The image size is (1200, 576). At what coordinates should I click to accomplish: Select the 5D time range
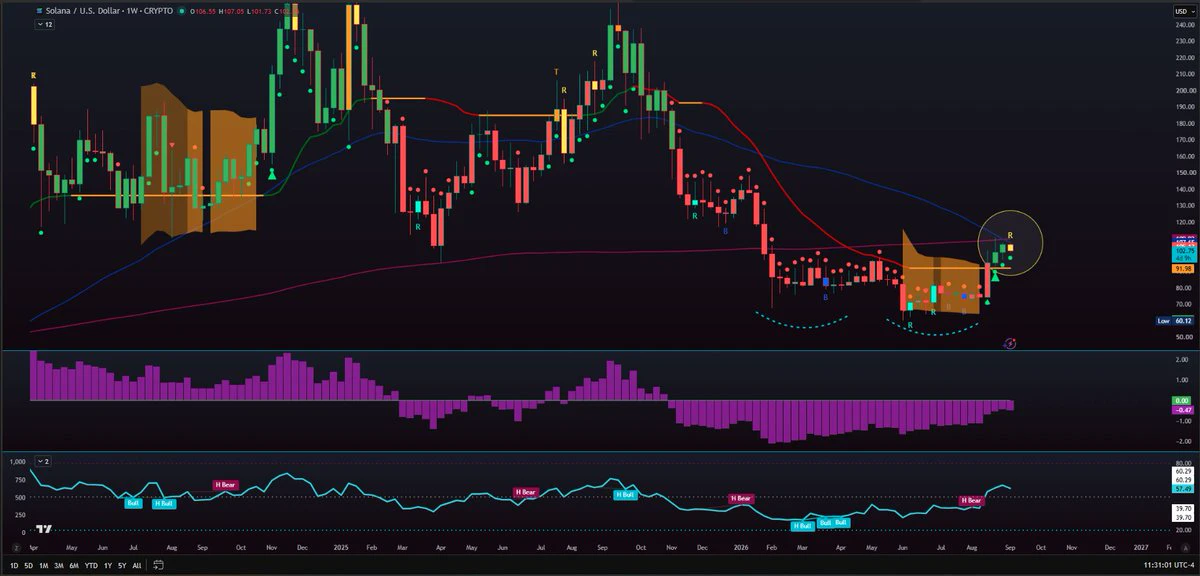(x=29, y=566)
